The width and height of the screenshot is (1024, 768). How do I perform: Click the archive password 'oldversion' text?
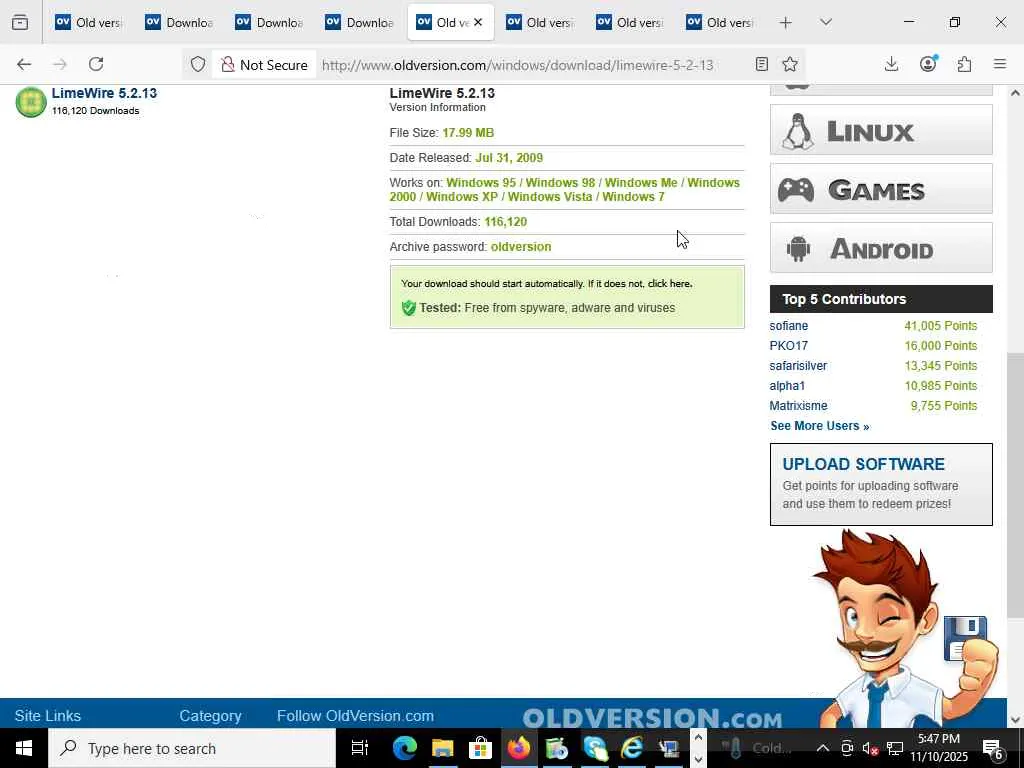[x=520, y=247]
